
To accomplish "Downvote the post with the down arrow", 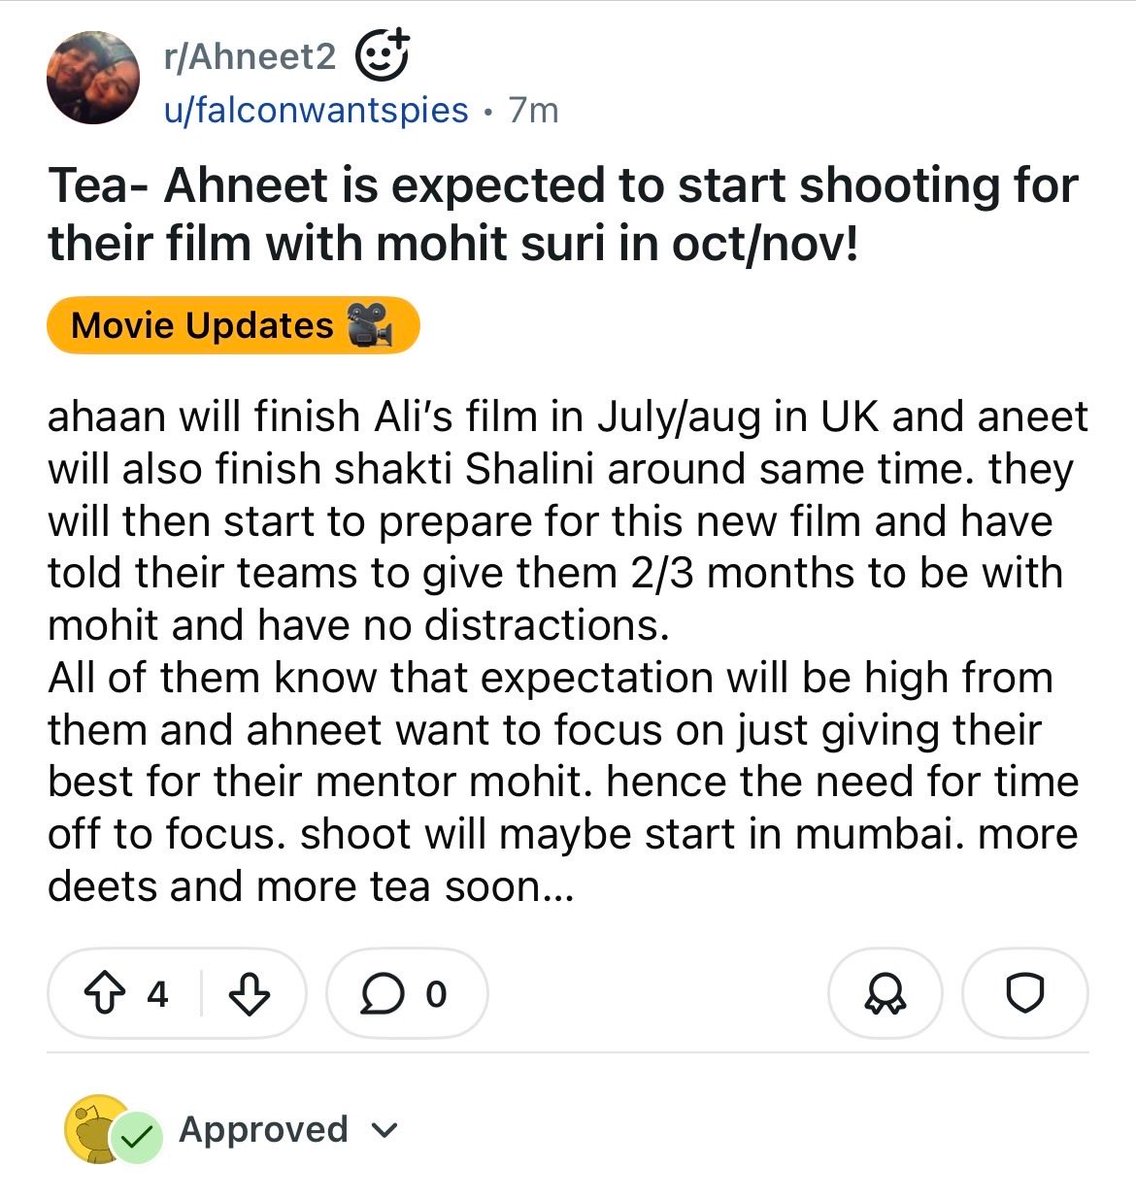I will [x=250, y=994].
